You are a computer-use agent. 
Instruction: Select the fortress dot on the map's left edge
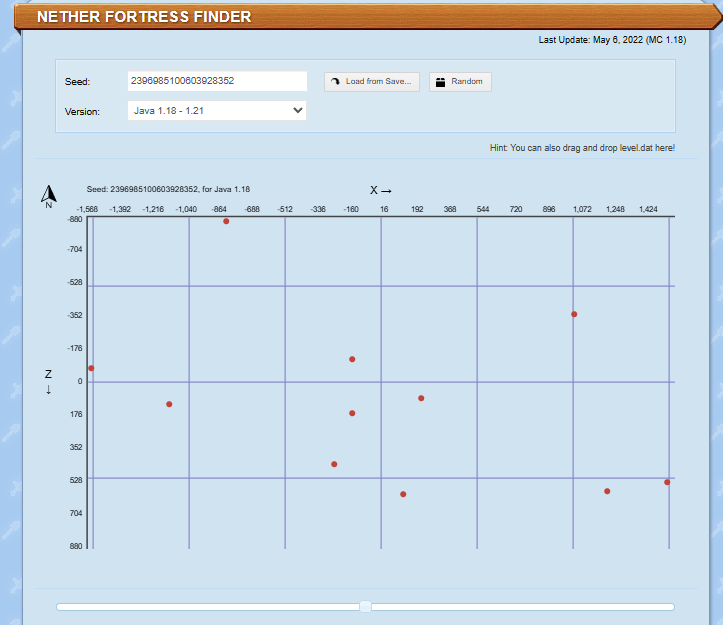[91, 368]
